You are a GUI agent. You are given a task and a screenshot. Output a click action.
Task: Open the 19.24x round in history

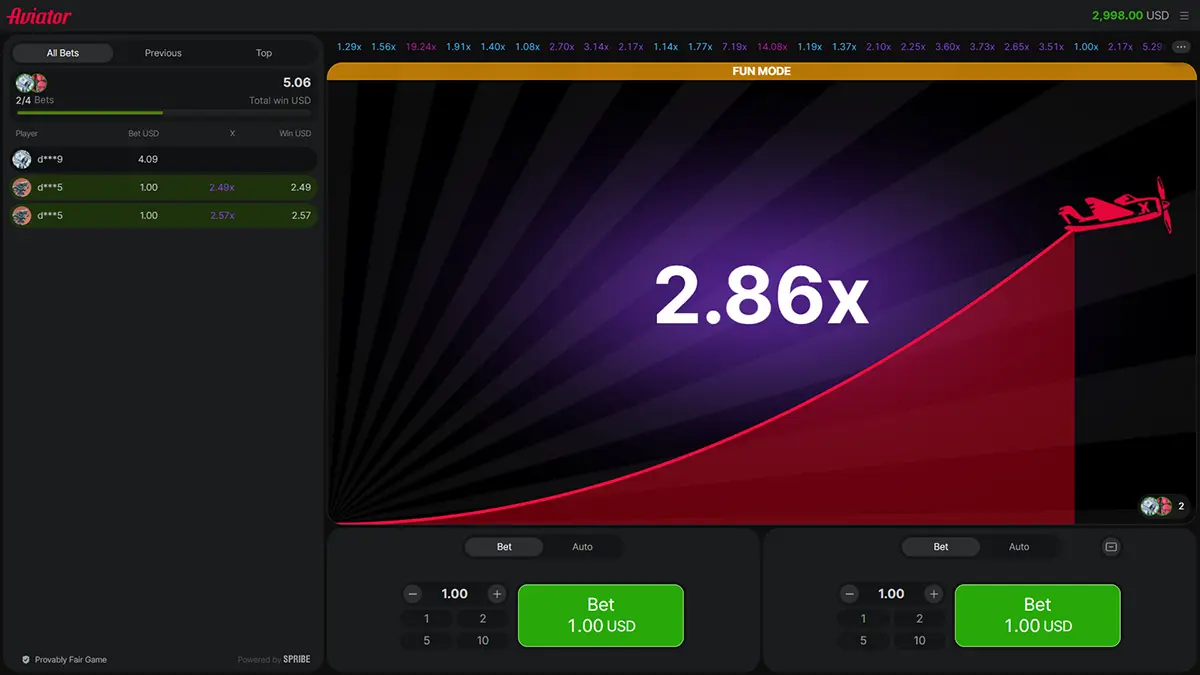point(421,47)
